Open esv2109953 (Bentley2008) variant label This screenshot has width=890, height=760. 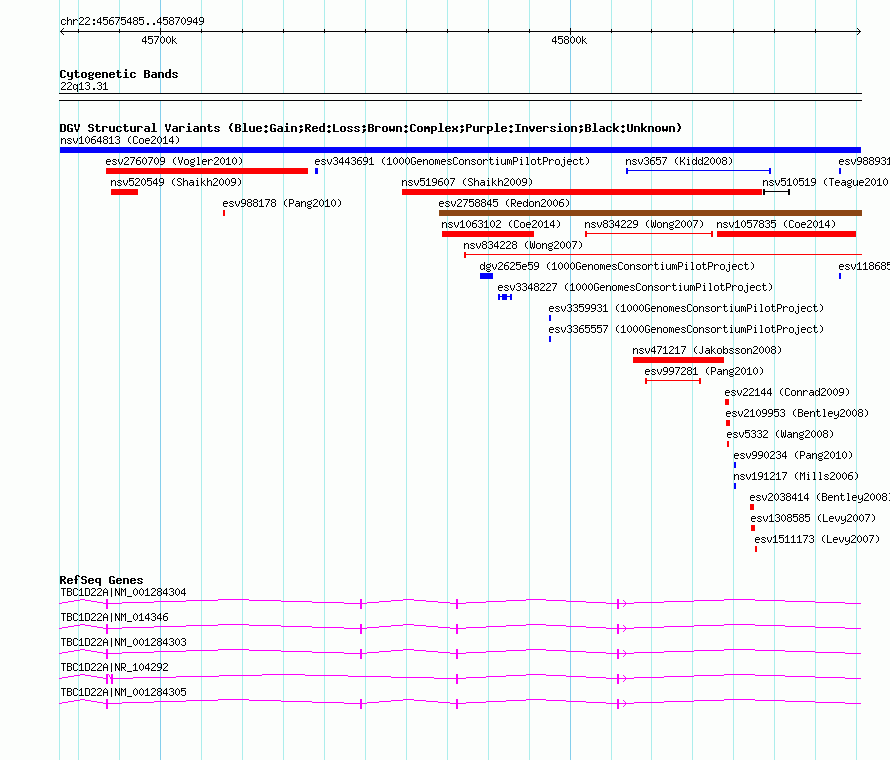(x=797, y=413)
